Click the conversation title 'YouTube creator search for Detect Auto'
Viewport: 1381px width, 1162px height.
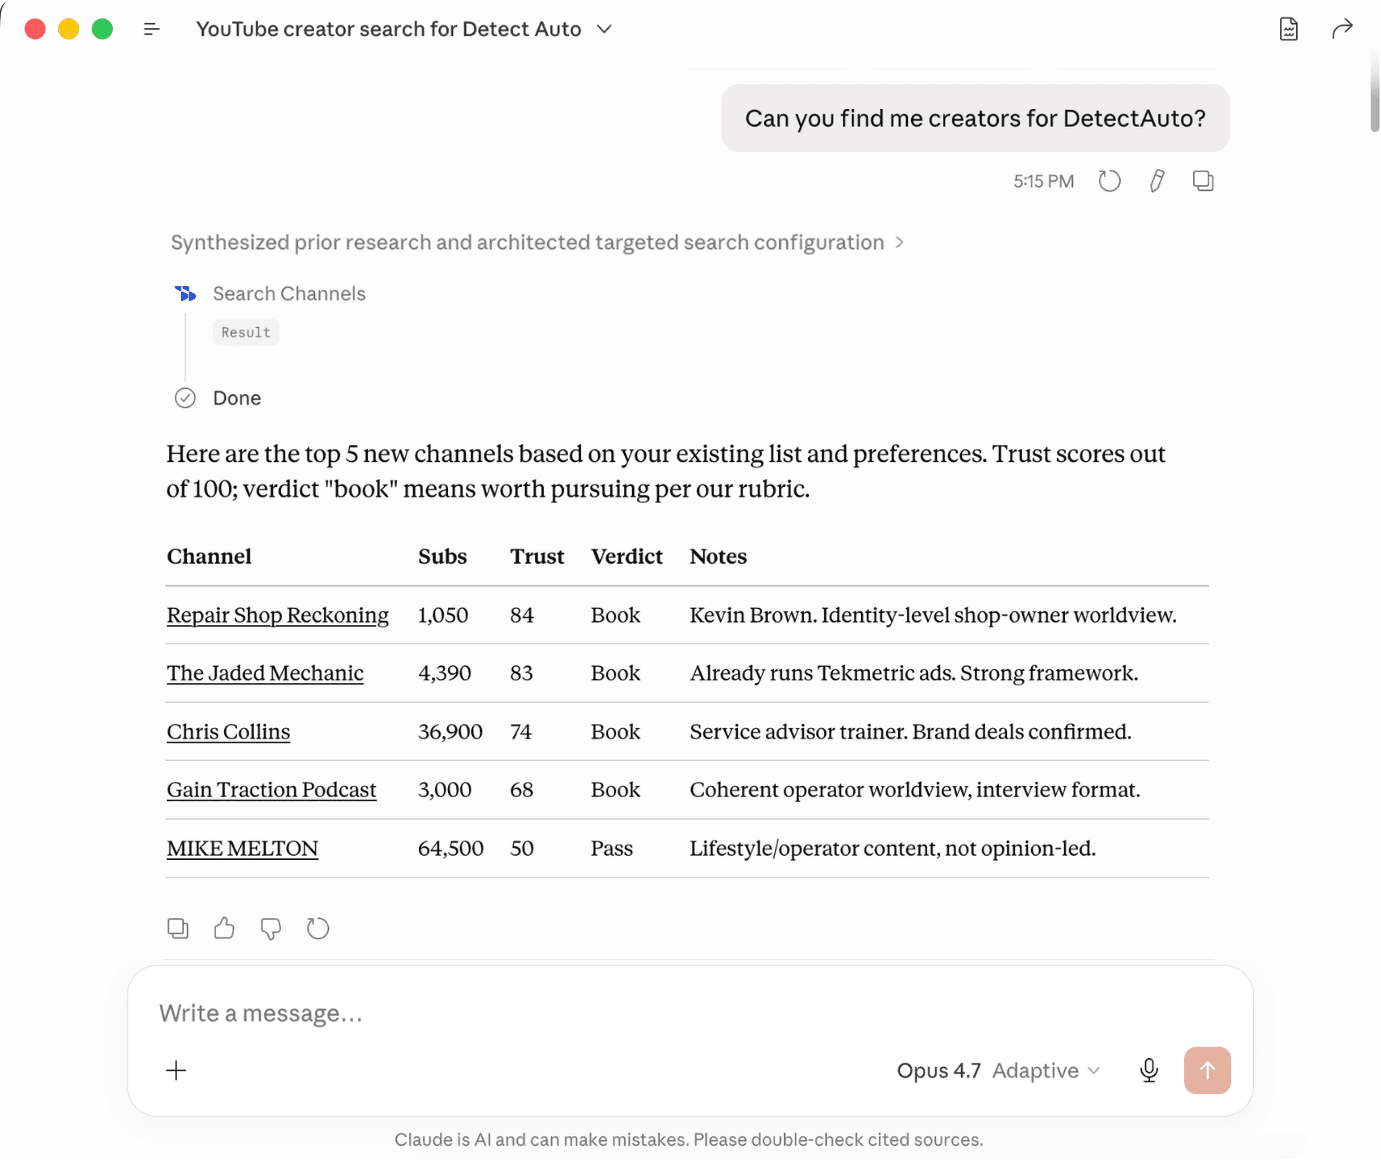pos(389,29)
